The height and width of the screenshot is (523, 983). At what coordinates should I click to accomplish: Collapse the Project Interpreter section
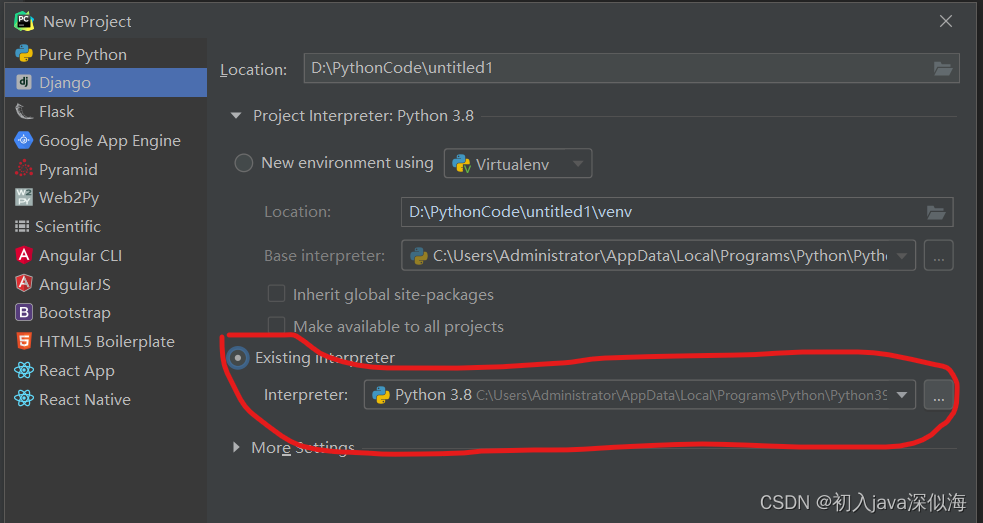tap(236, 116)
